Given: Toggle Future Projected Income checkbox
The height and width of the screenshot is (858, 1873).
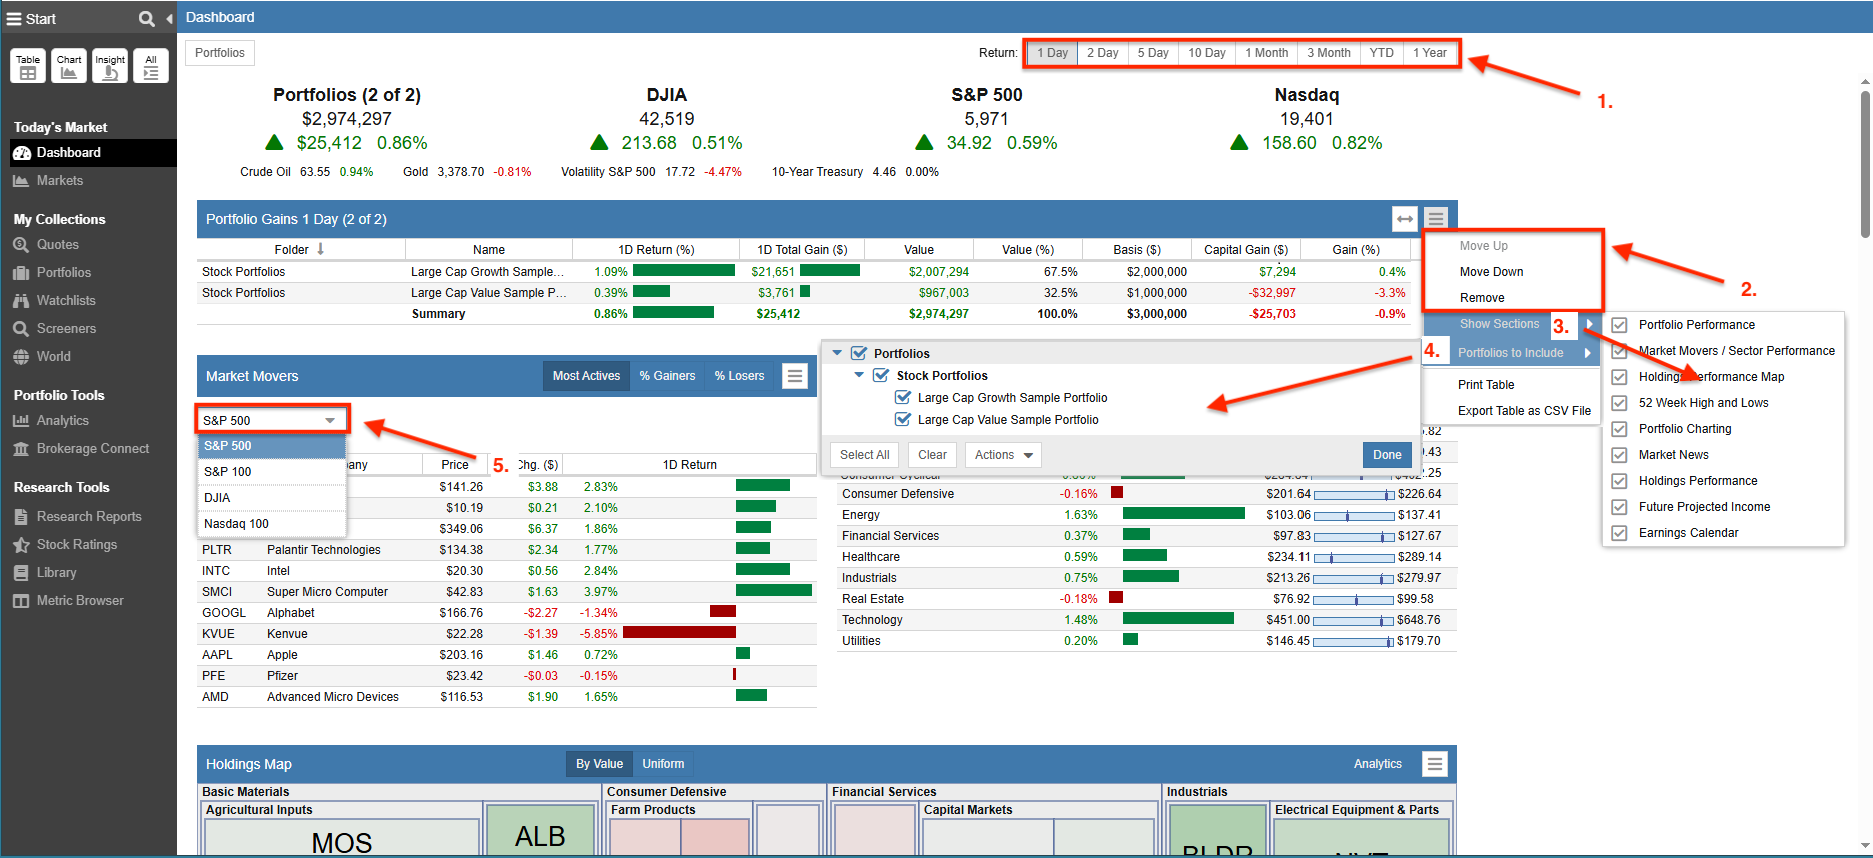Looking at the screenshot, I should [x=1619, y=507].
